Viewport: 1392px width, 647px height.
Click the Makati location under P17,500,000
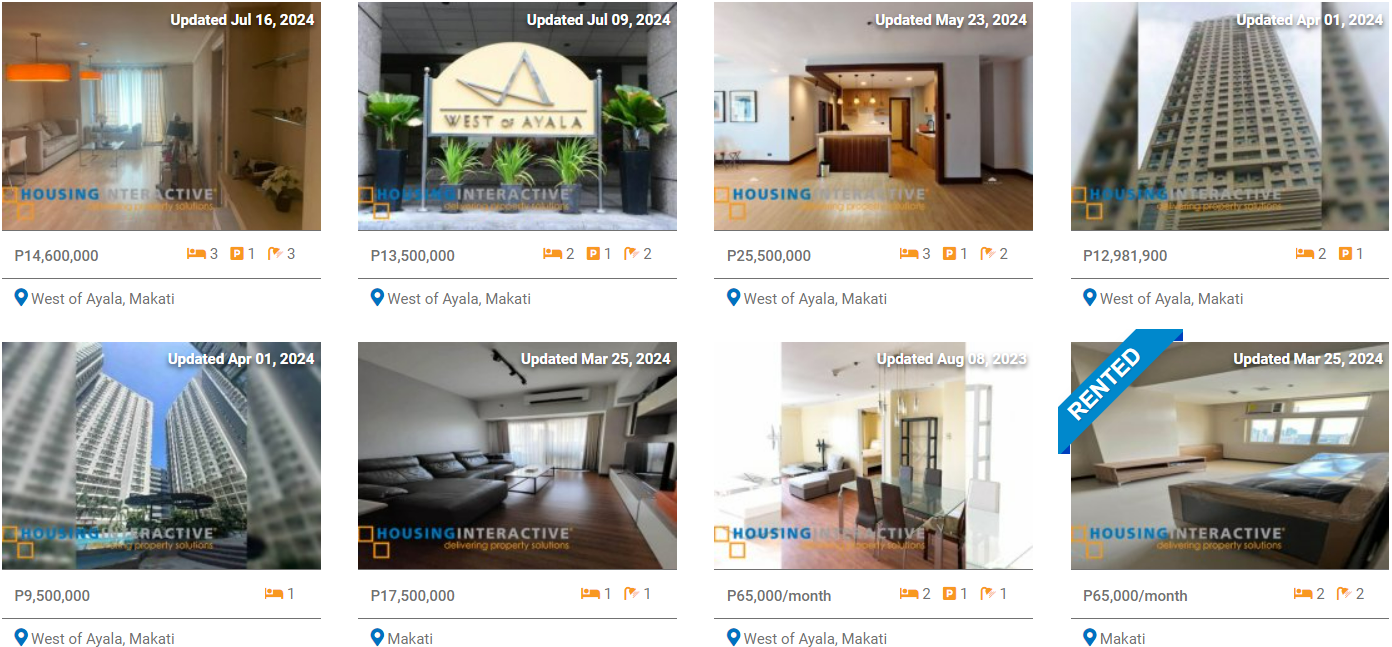[x=410, y=638]
